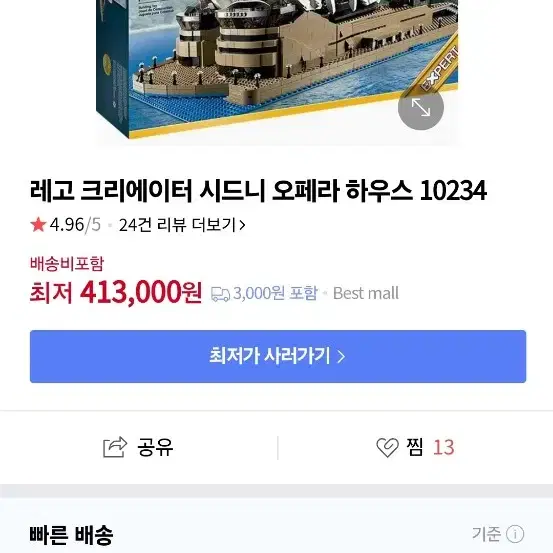The height and width of the screenshot is (553, 553).
Task: Click the Best mall seller name
Action: pyautogui.click(x=366, y=293)
